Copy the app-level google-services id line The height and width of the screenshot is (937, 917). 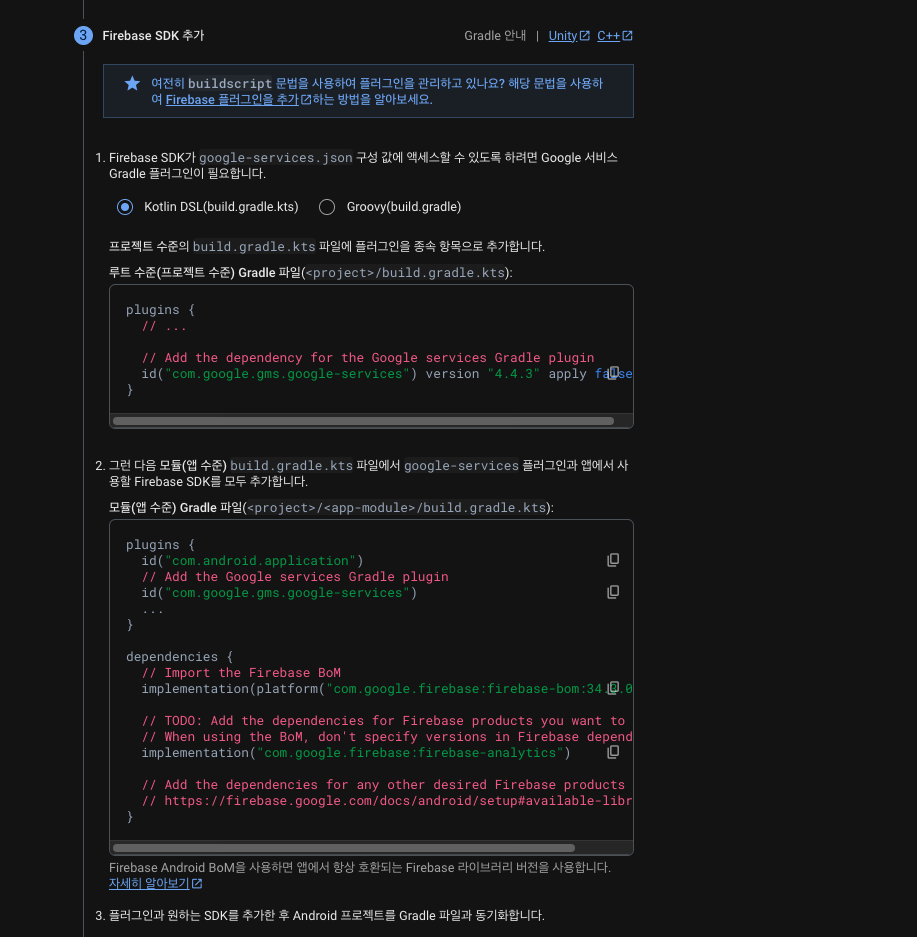point(613,592)
